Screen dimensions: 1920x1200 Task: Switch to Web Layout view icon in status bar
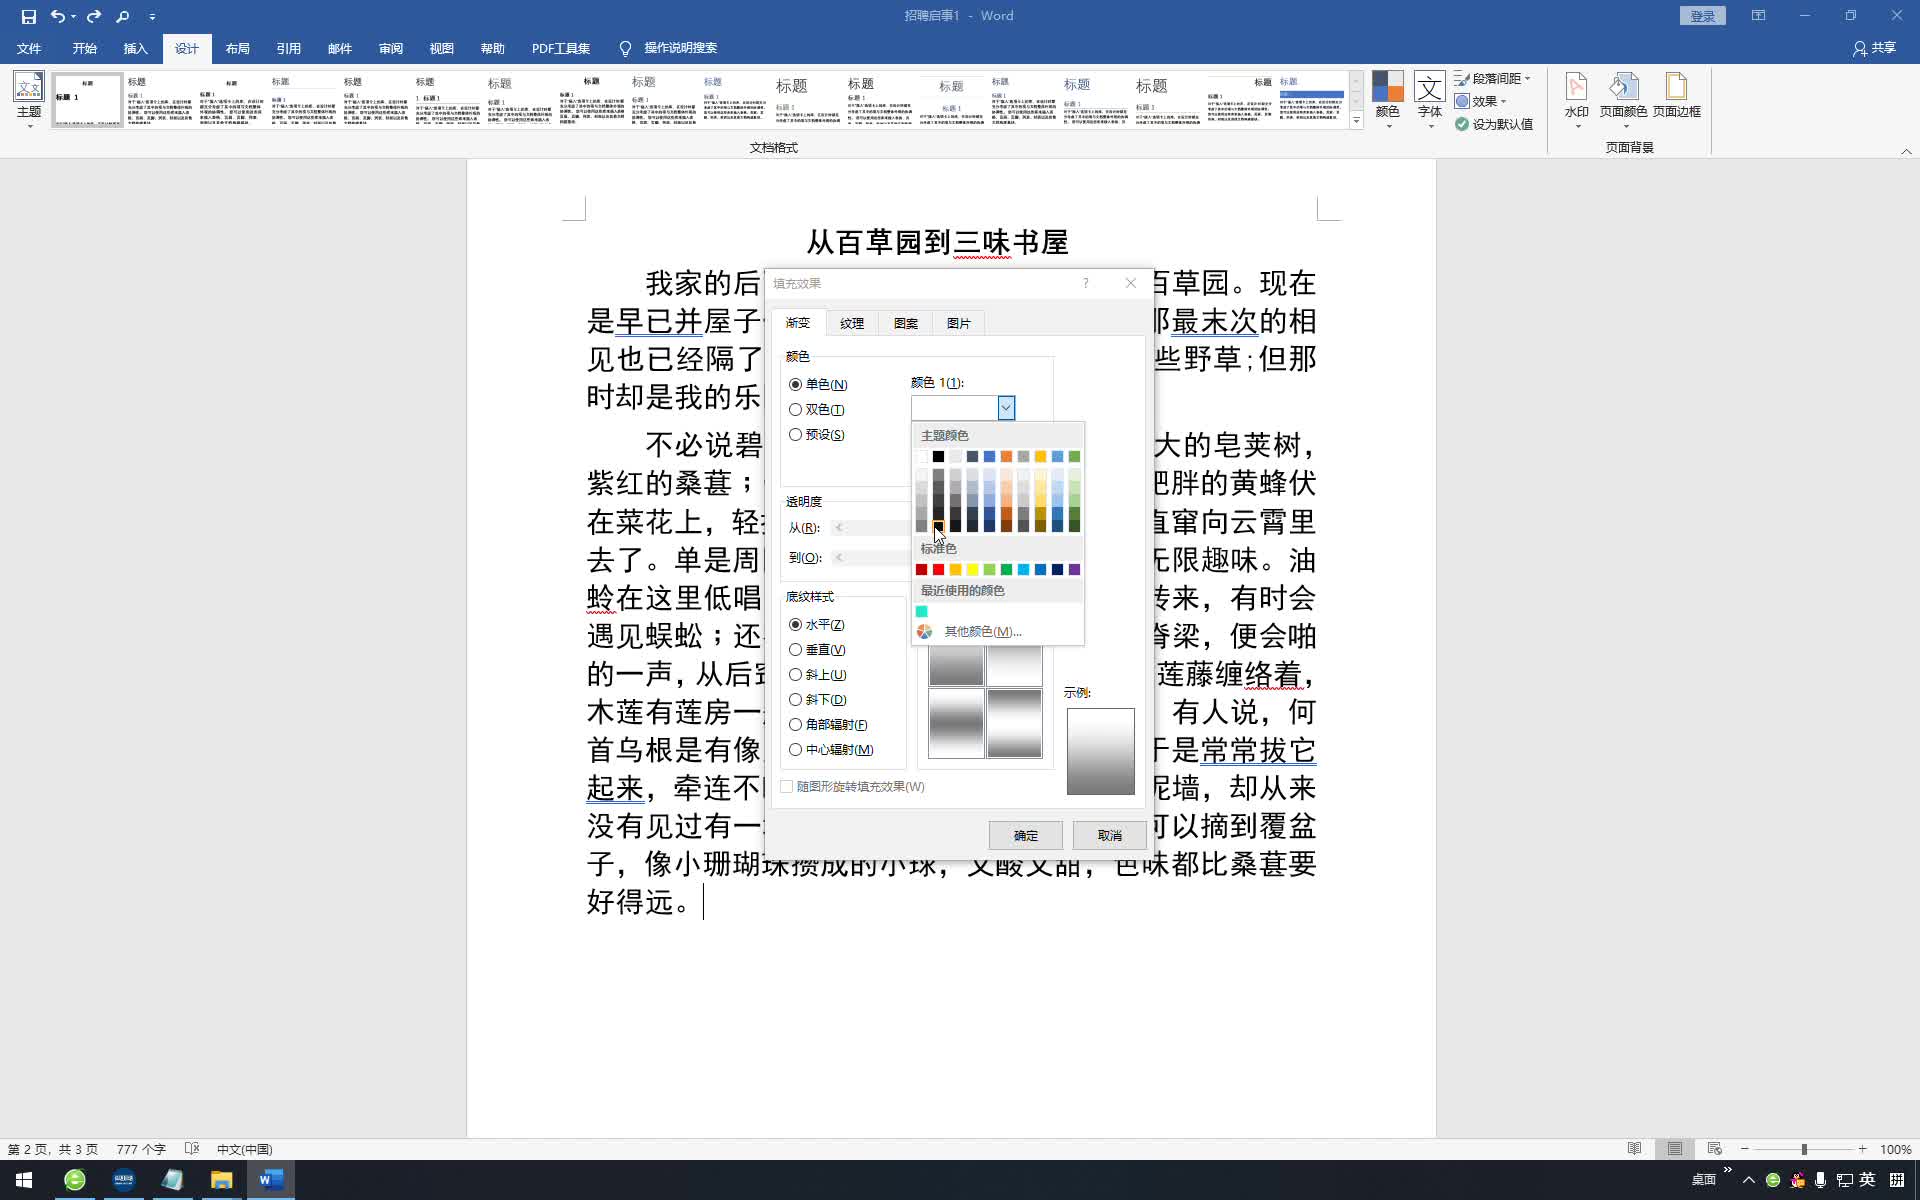[x=1715, y=1149]
